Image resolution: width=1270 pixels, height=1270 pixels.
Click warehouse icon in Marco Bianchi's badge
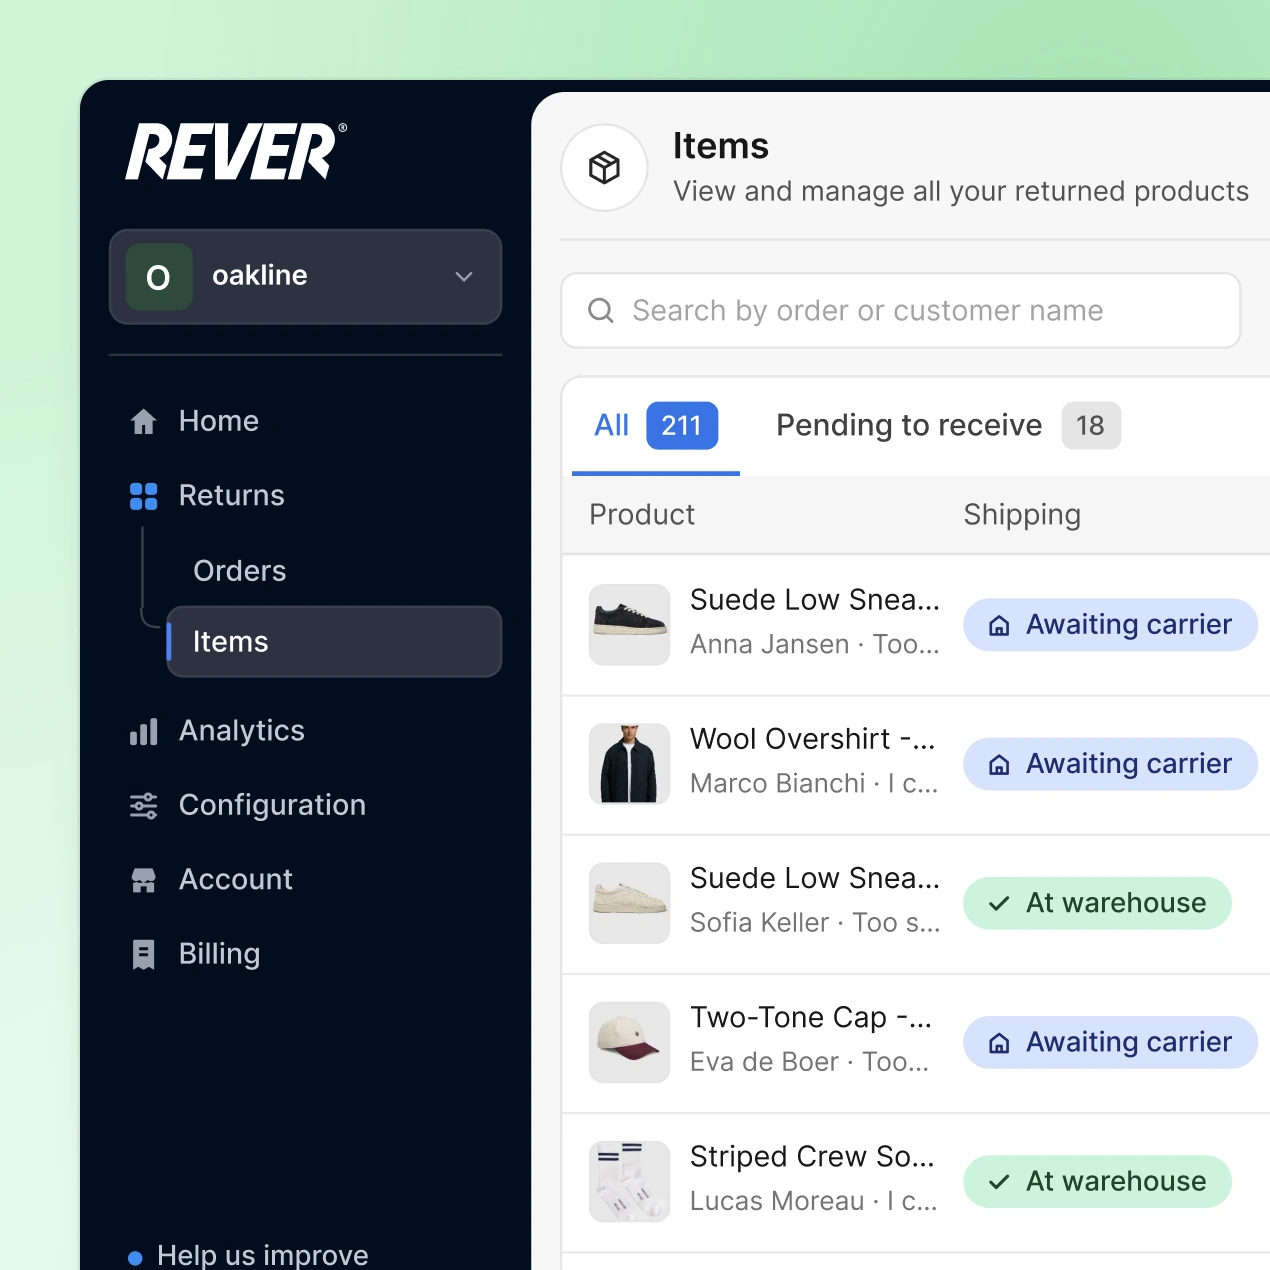pos(999,765)
